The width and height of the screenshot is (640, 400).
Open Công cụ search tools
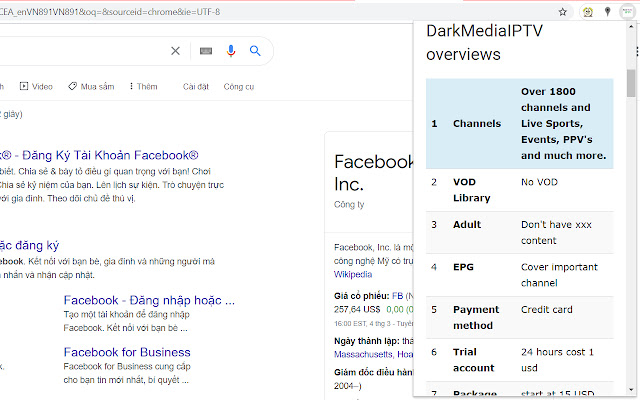pyautogui.click(x=239, y=87)
